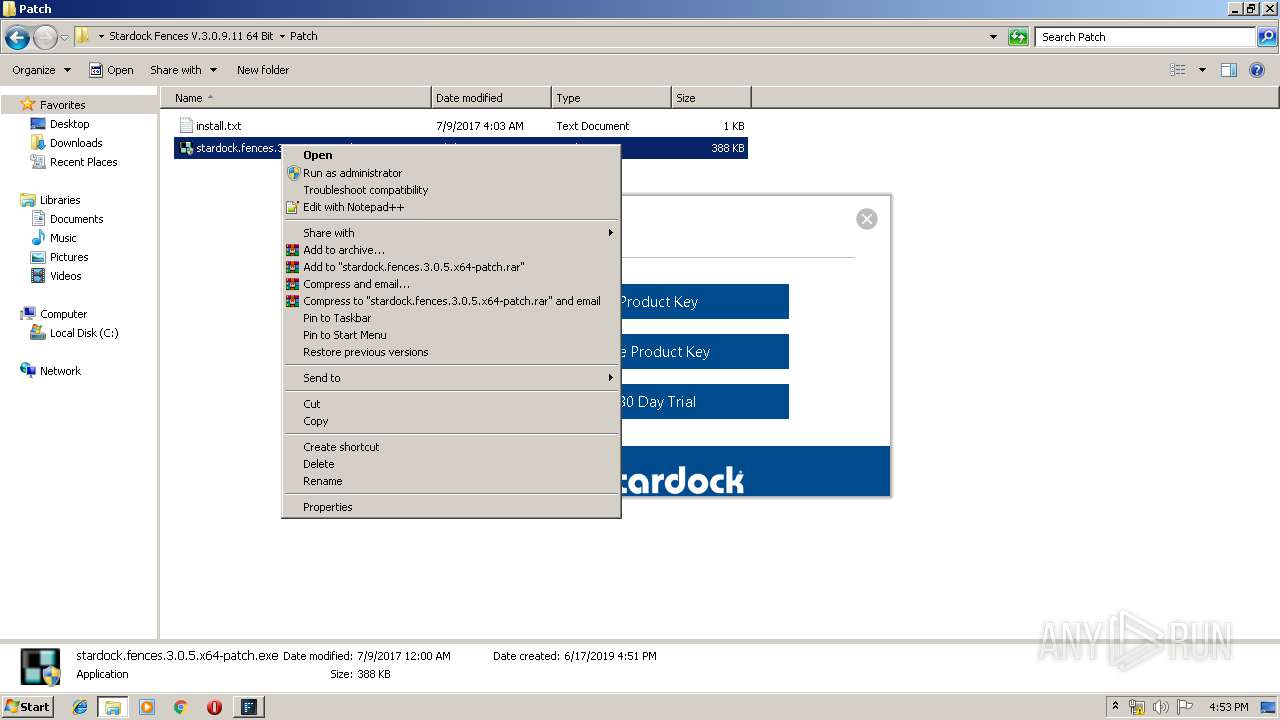Click the Forward navigation arrow
Screen dimensions: 1280x720
[45, 38]
